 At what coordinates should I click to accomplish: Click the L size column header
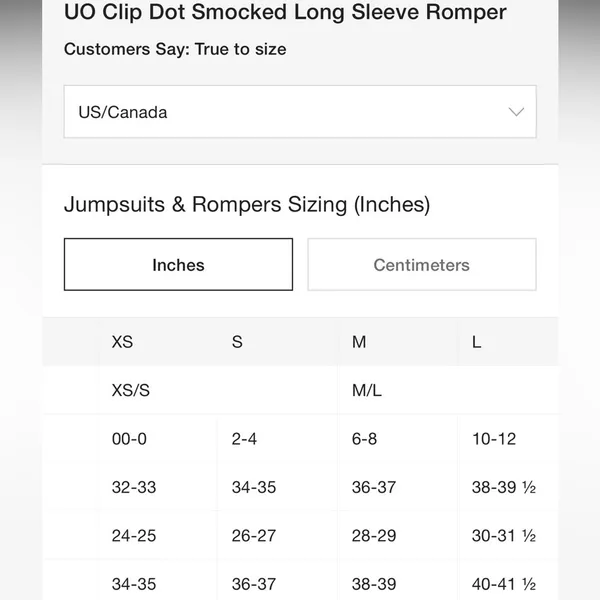[476, 342]
